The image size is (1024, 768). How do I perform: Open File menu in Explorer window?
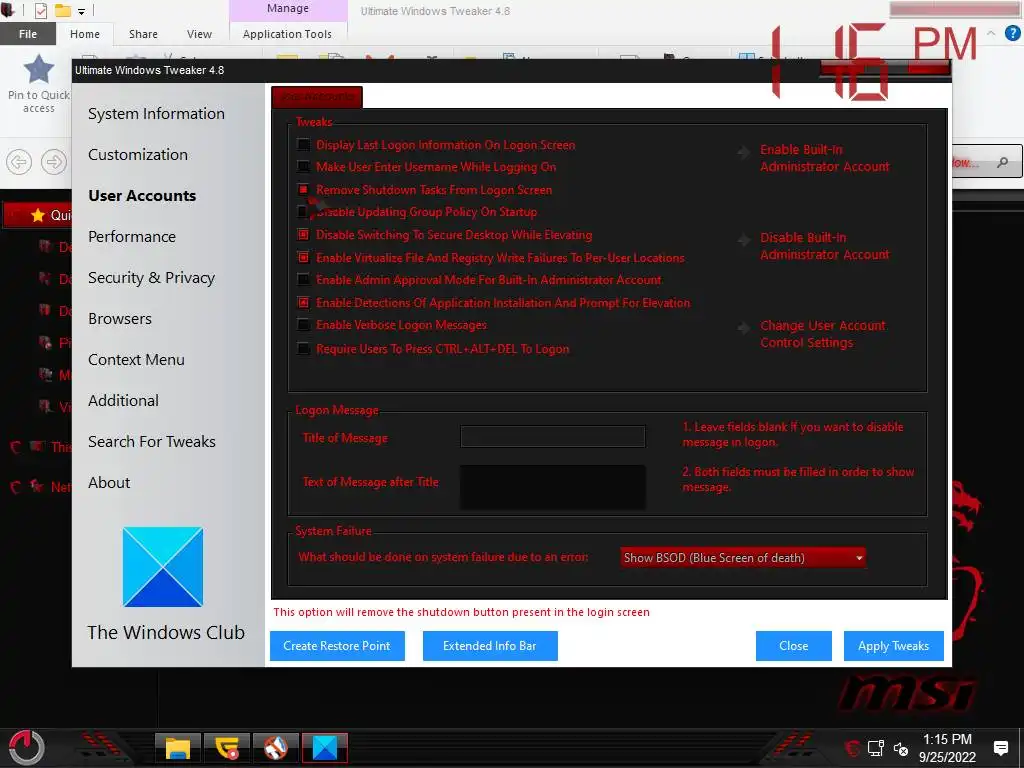pos(27,34)
